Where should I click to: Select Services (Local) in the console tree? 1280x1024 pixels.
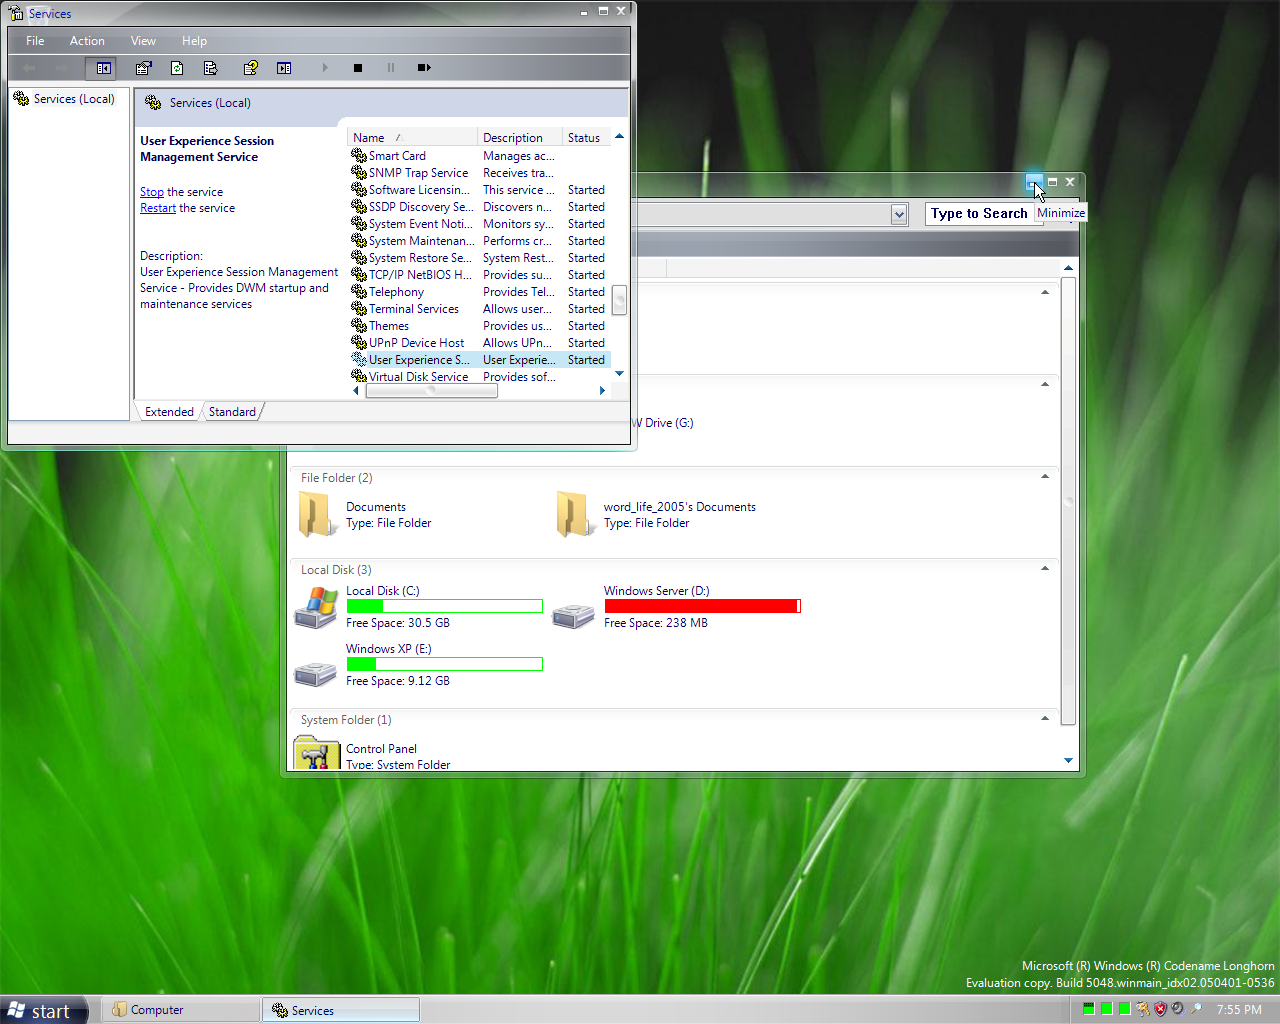[64, 99]
